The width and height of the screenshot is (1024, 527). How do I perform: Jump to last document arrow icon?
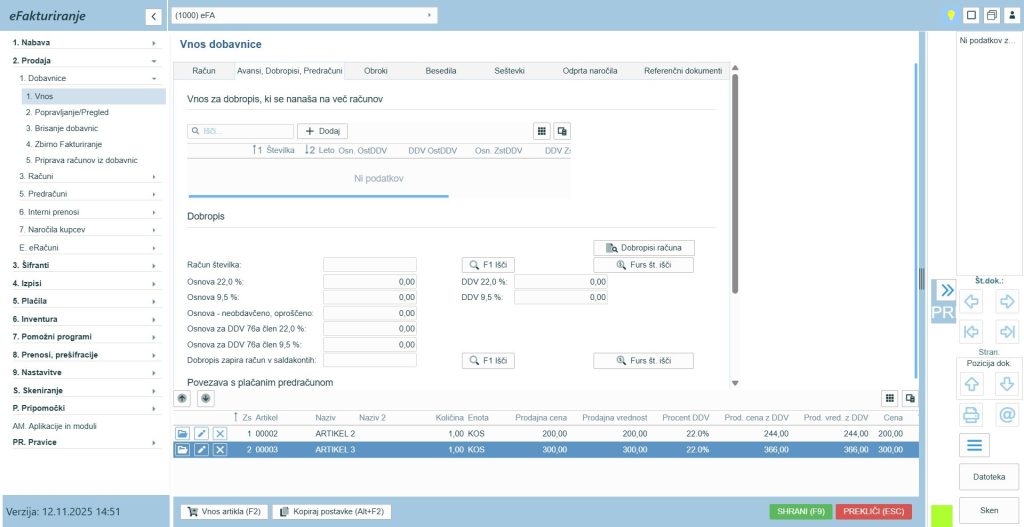1007,332
